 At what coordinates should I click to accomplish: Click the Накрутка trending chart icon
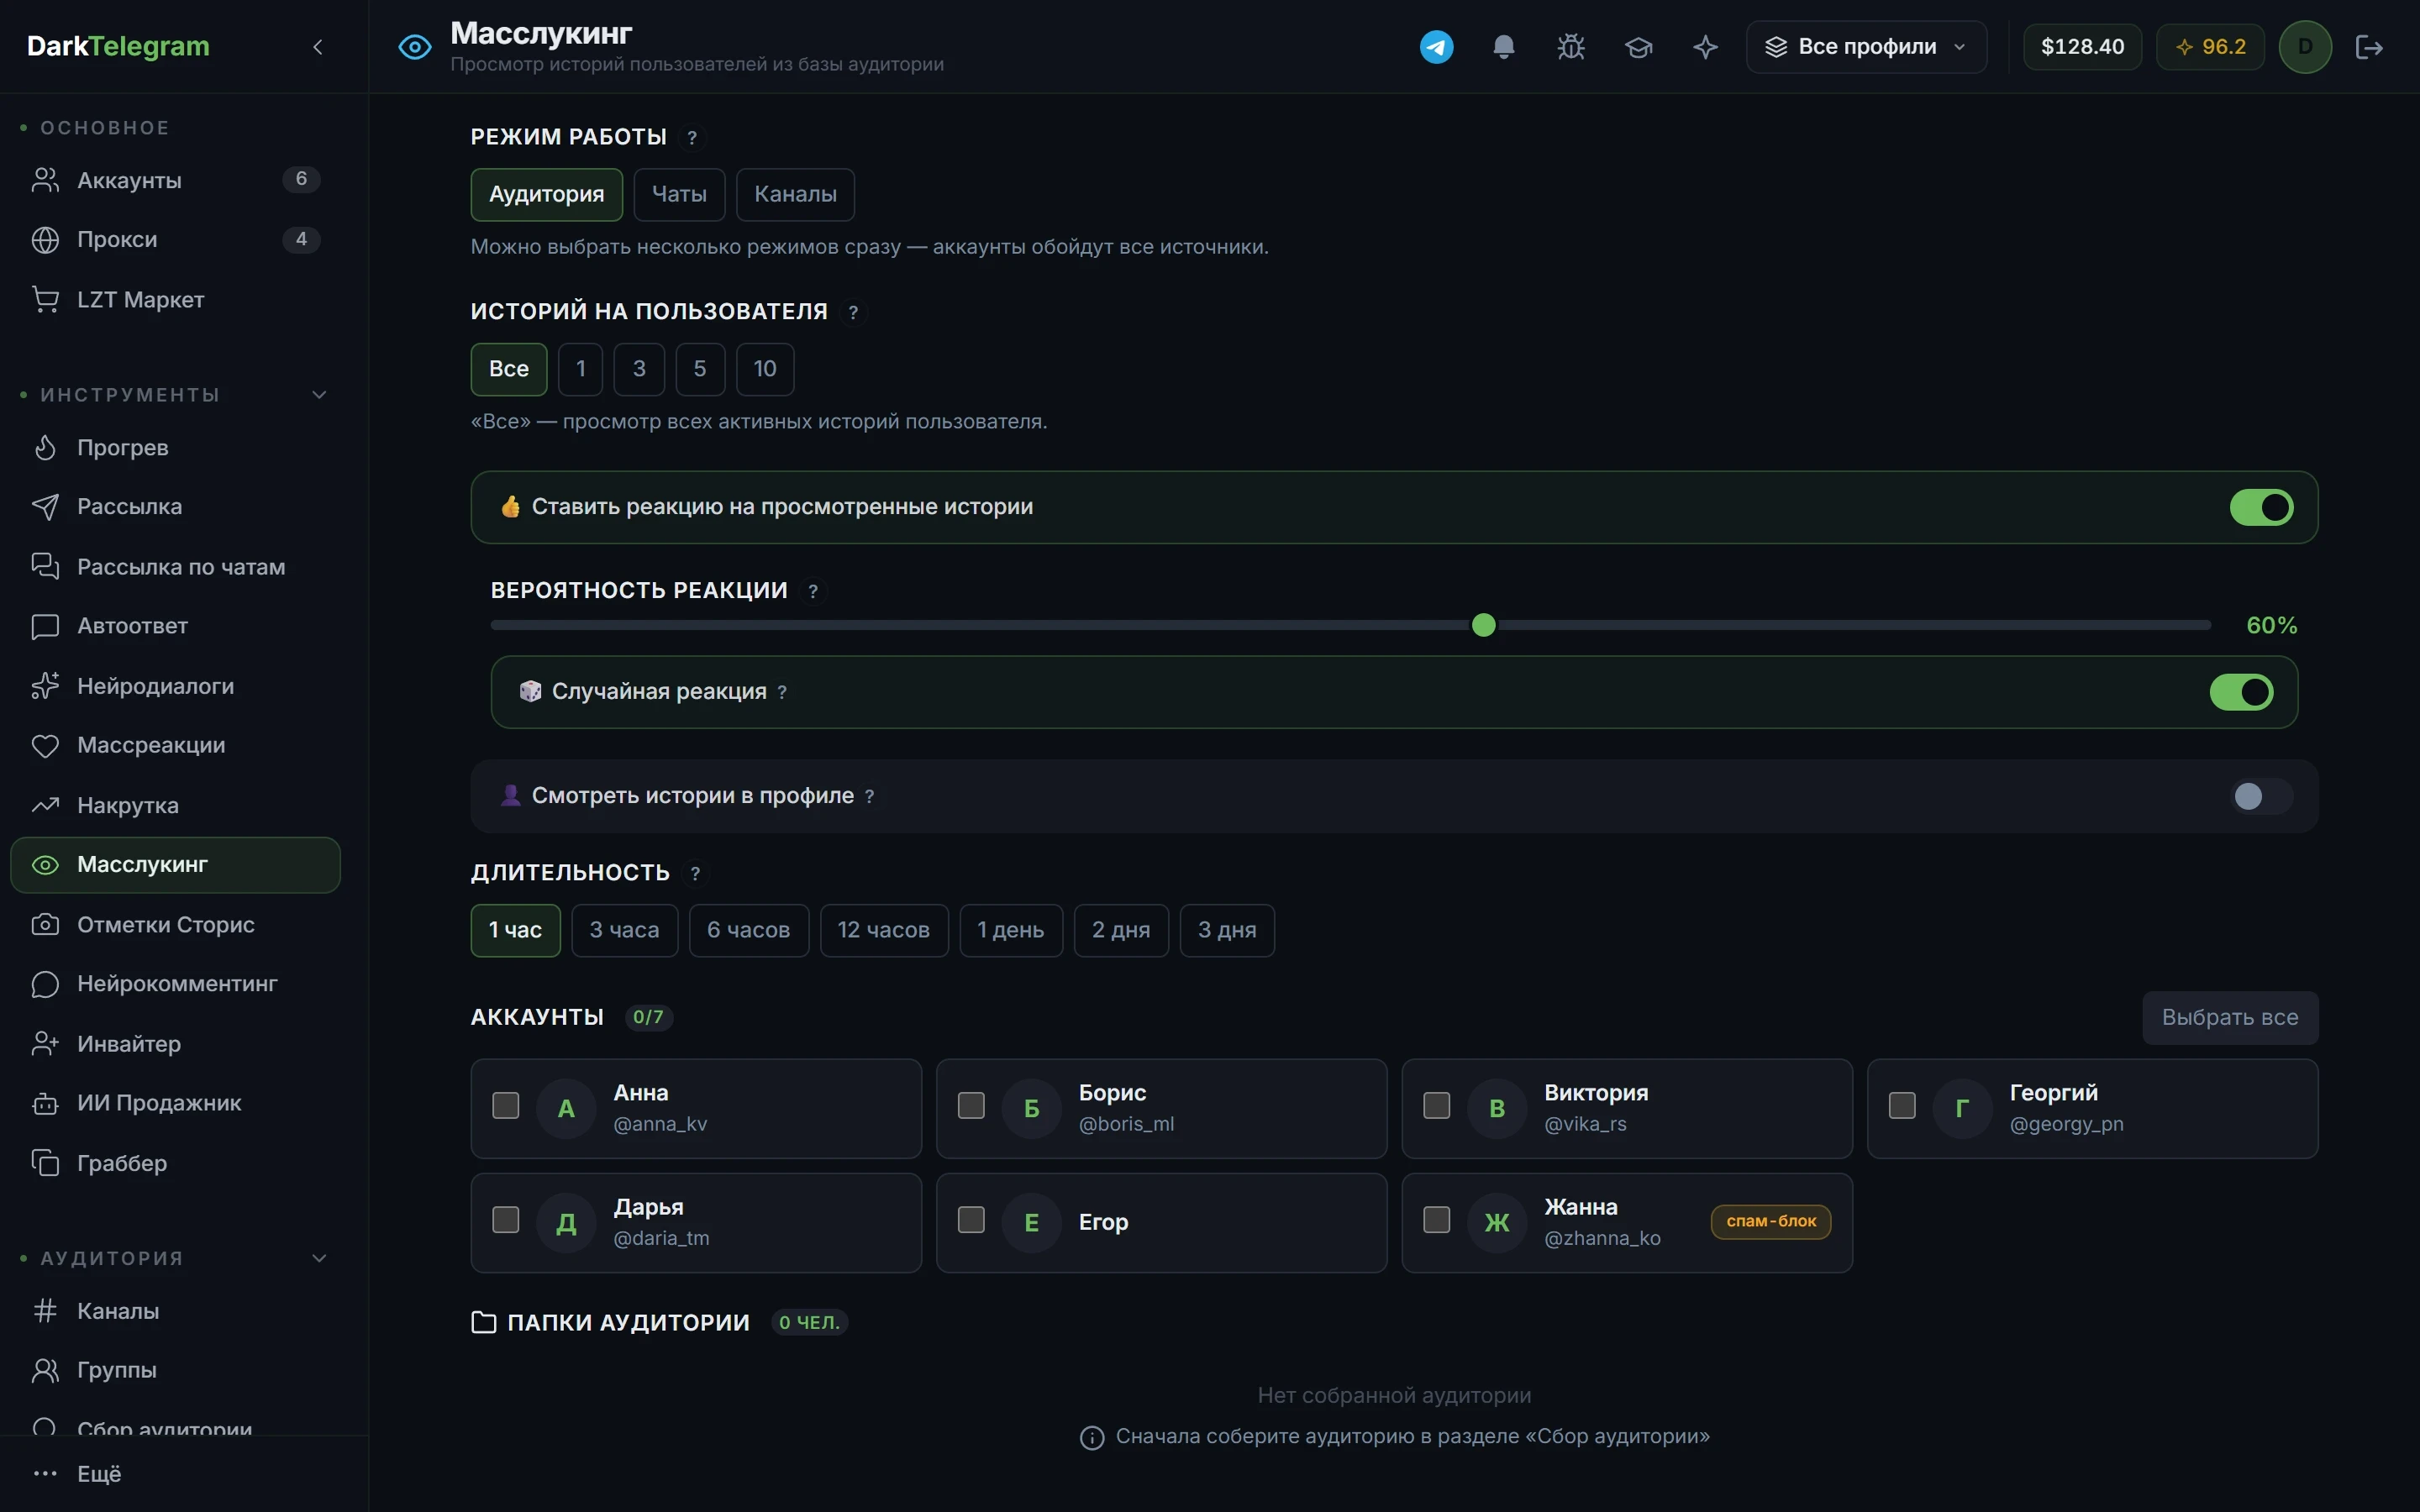[45, 805]
